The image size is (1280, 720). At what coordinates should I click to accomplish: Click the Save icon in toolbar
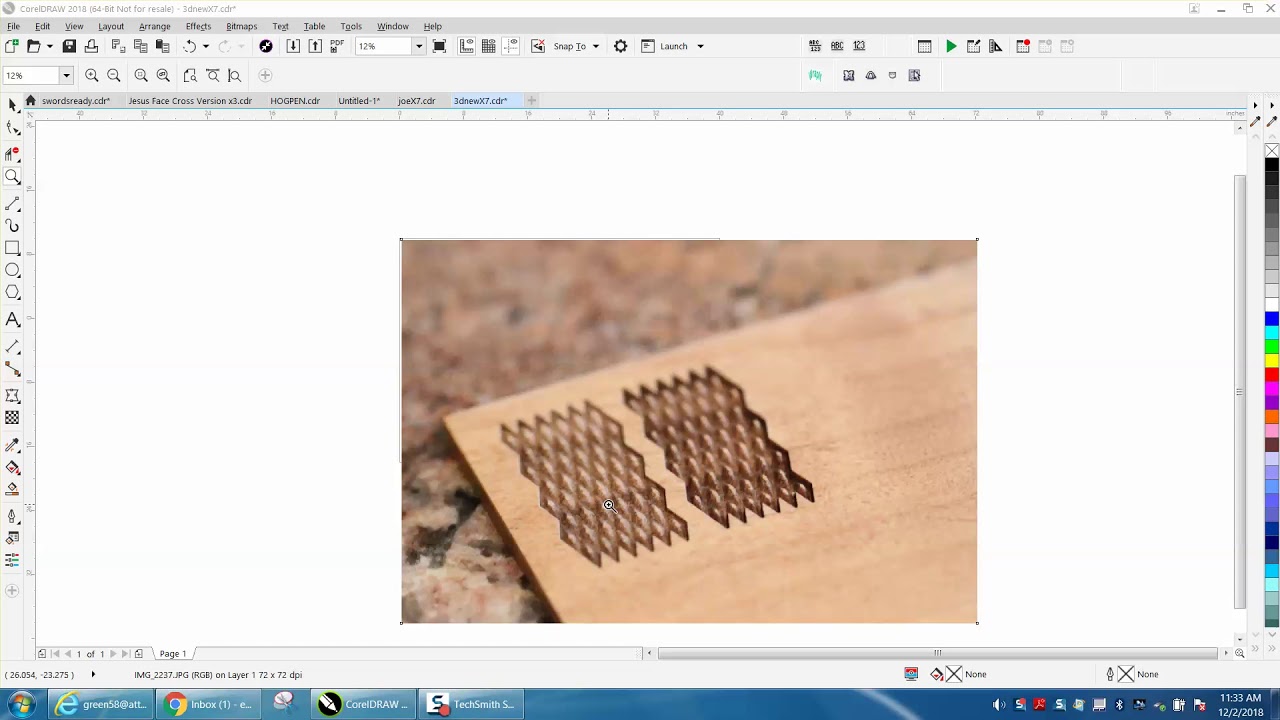coord(69,46)
